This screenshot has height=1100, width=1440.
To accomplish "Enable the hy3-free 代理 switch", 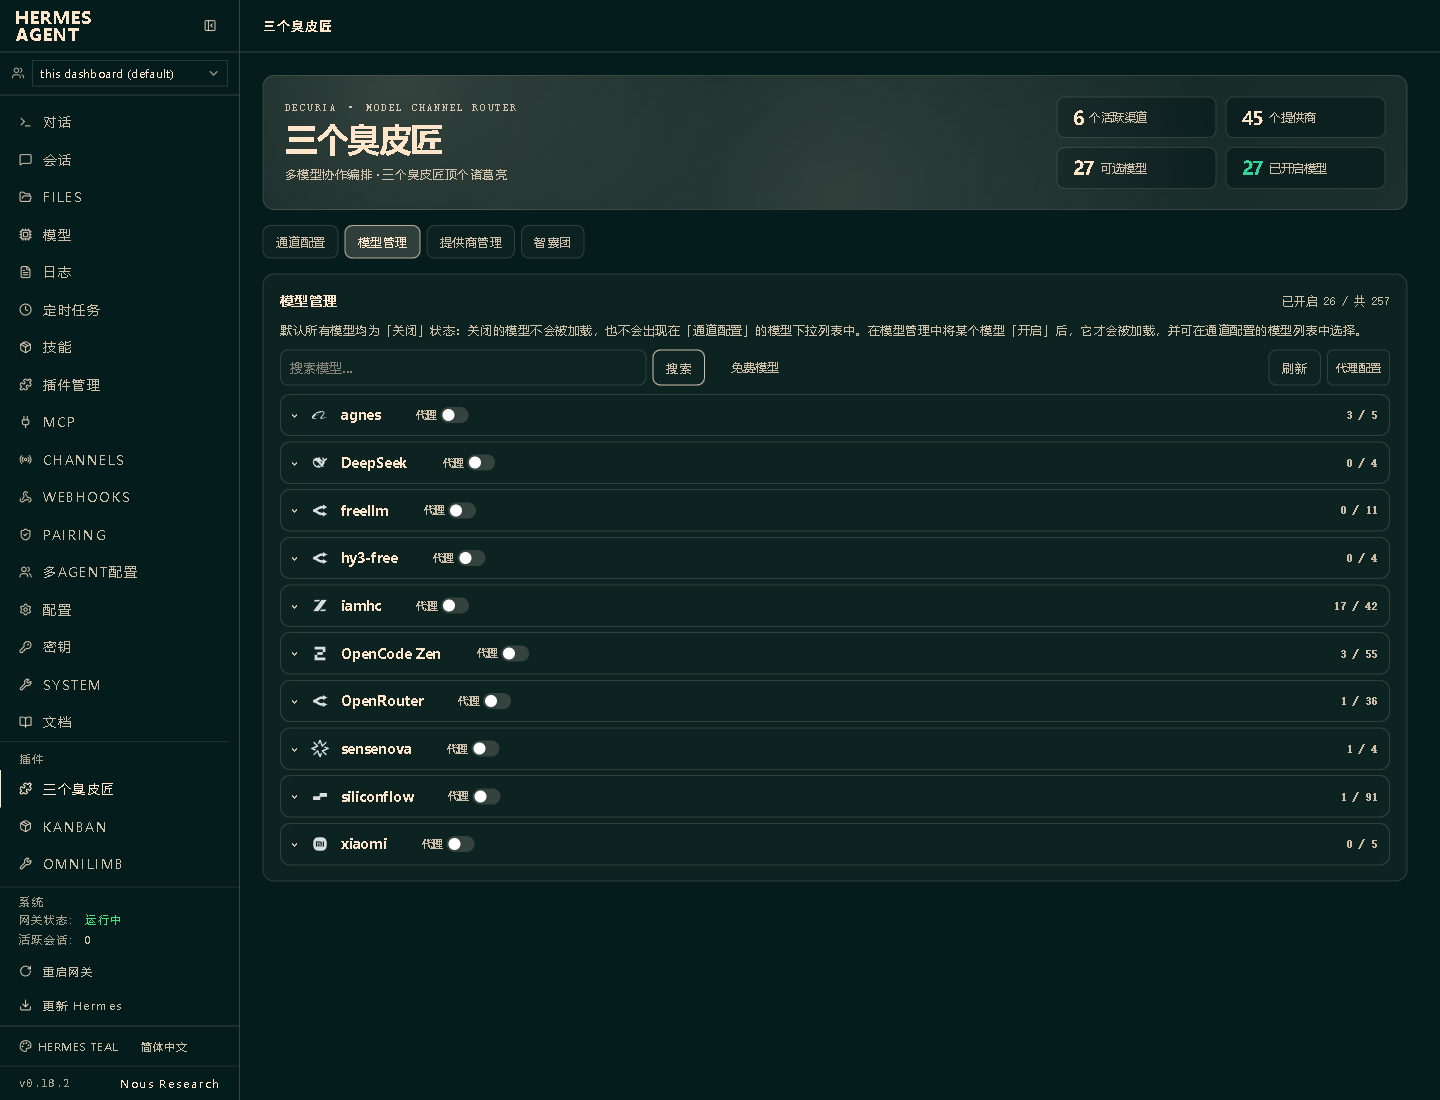I will click(x=471, y=558).
